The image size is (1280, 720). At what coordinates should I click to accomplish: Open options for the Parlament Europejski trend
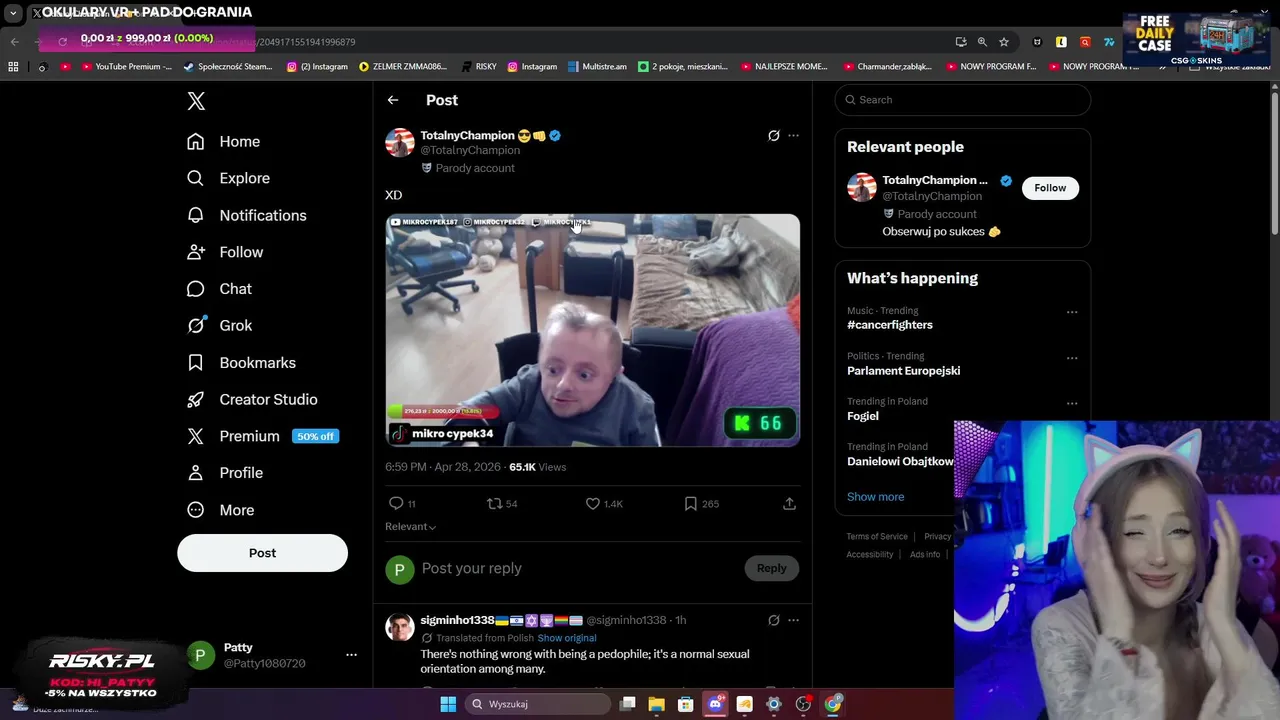click(x=1072, y=358)
